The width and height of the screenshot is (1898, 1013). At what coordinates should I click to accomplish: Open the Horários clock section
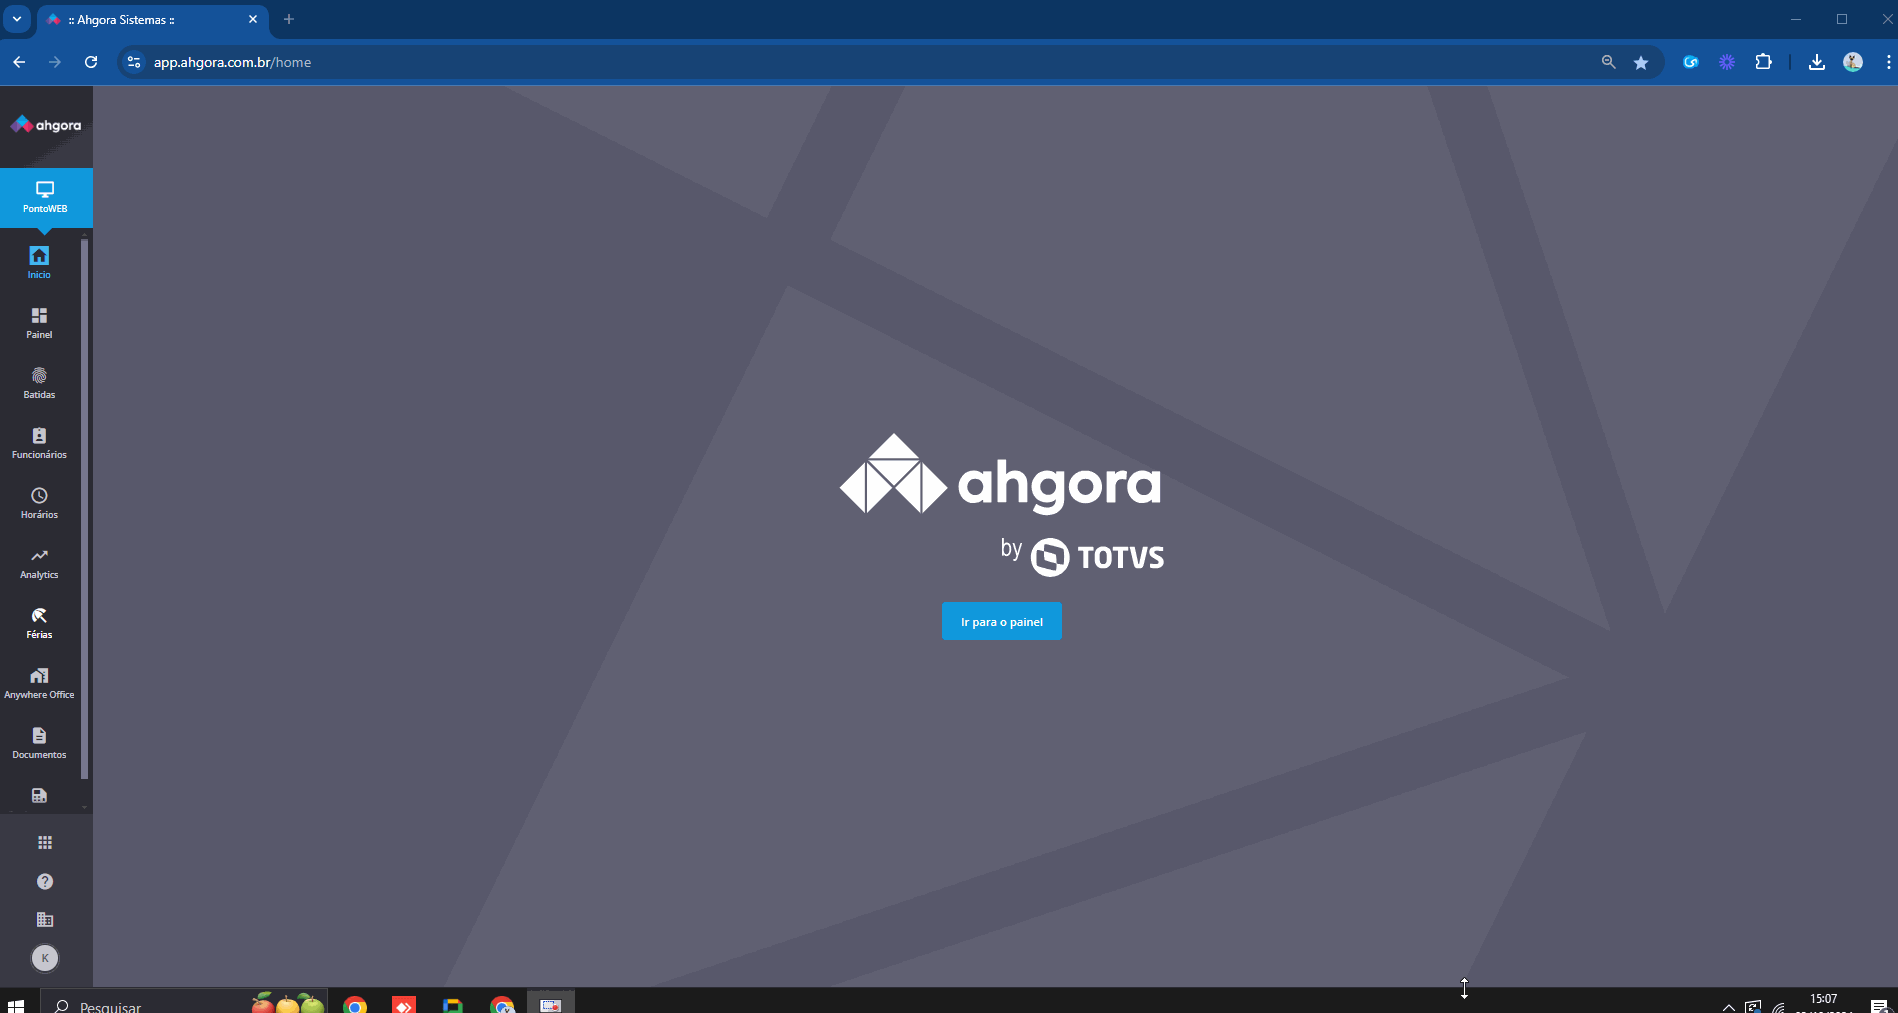pyautogui.click(x=39, y=502)
